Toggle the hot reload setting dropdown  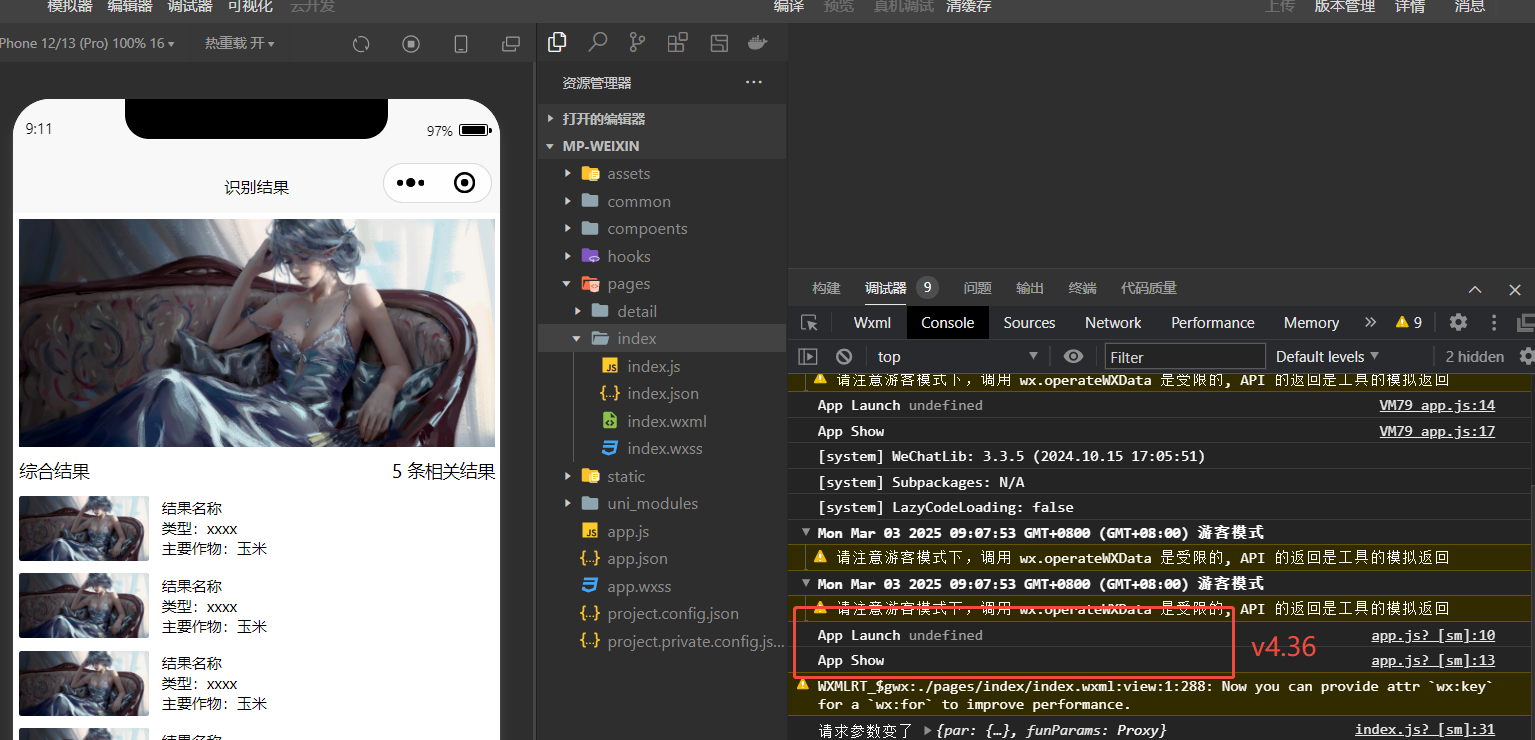[x=239, y=44]
